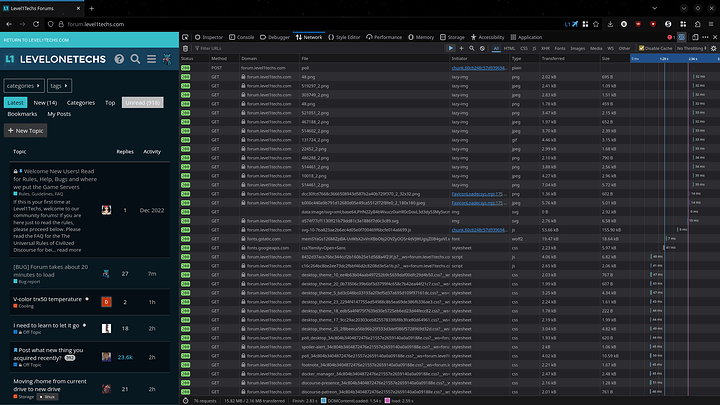
Task: Clear network log with trash icon
Action: pyautogui.click(x=187, y=47)
